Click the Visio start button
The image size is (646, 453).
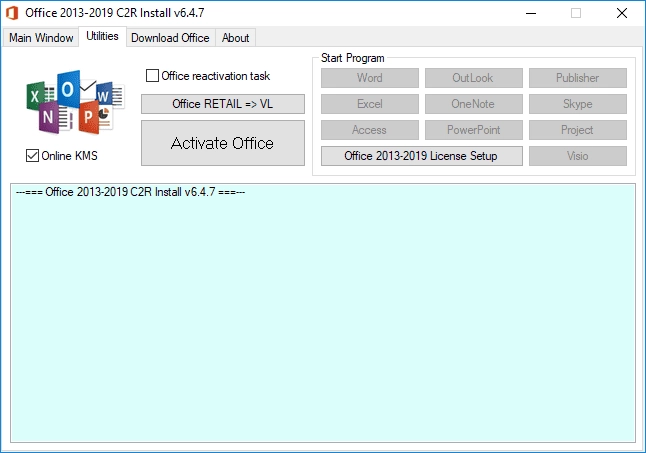click(578, 156)
